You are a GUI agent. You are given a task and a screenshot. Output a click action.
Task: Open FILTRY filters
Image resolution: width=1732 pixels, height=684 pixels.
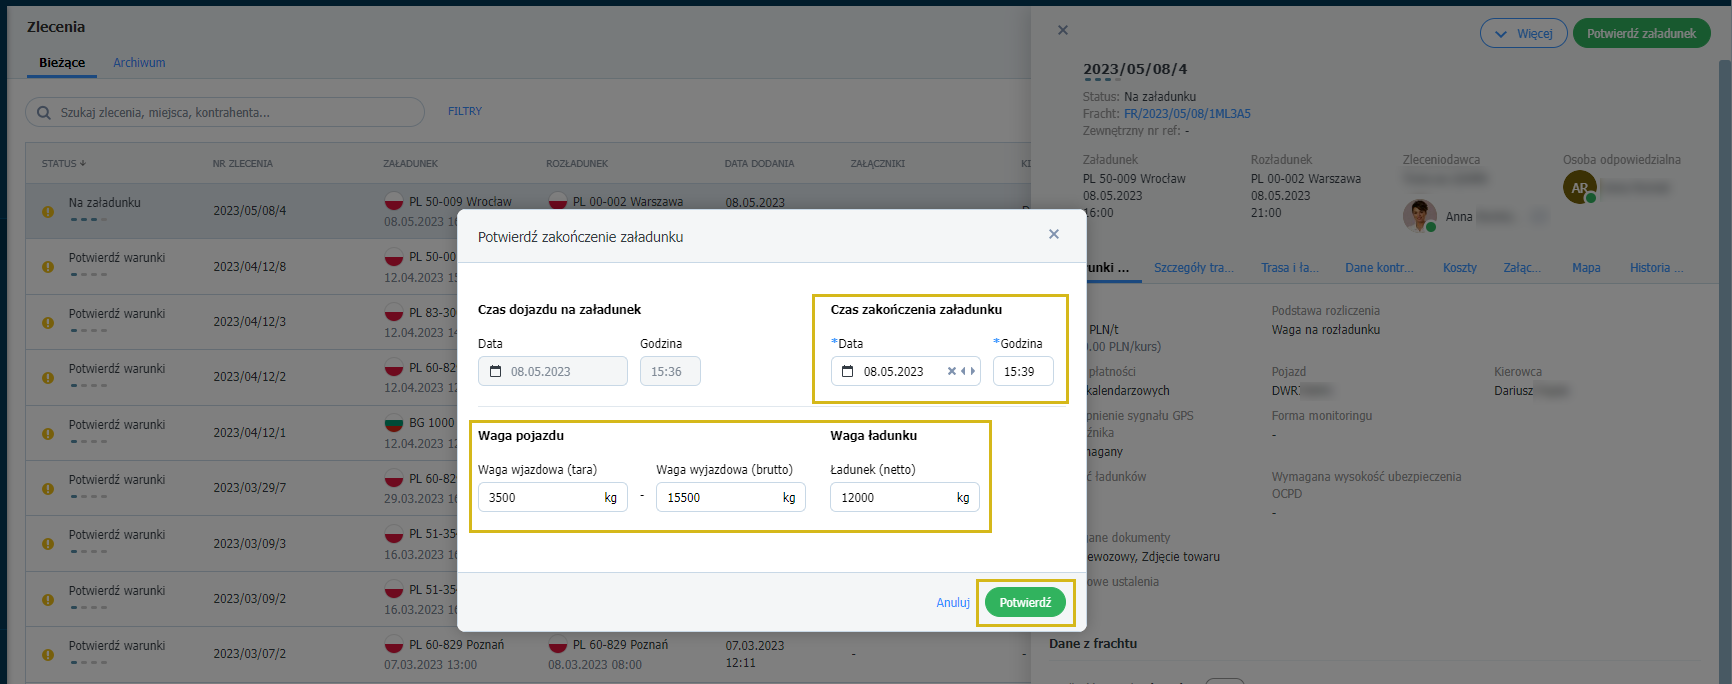(465, 111)
